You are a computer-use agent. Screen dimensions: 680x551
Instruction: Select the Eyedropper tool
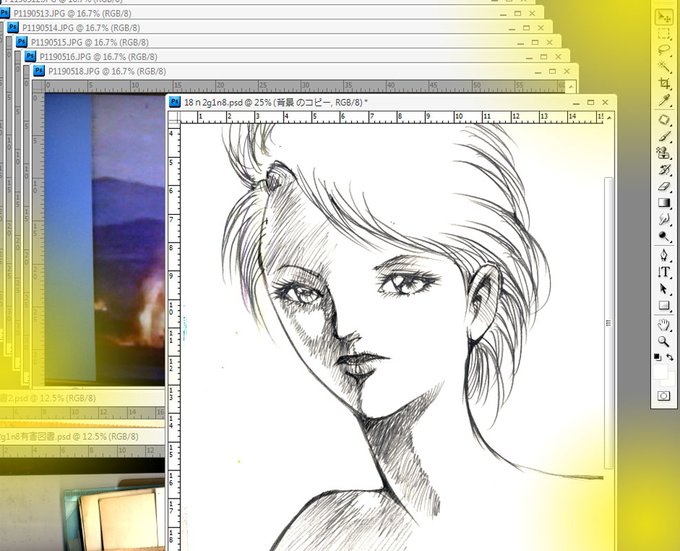[664, 100]
